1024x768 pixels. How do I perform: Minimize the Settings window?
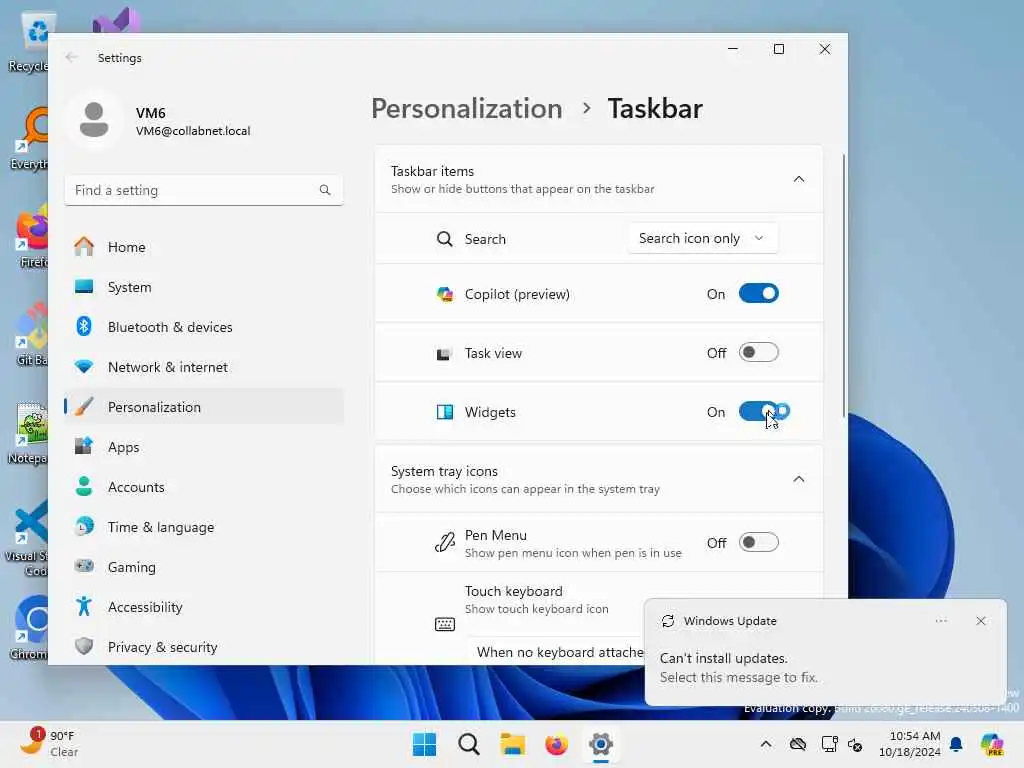point(733,49)
